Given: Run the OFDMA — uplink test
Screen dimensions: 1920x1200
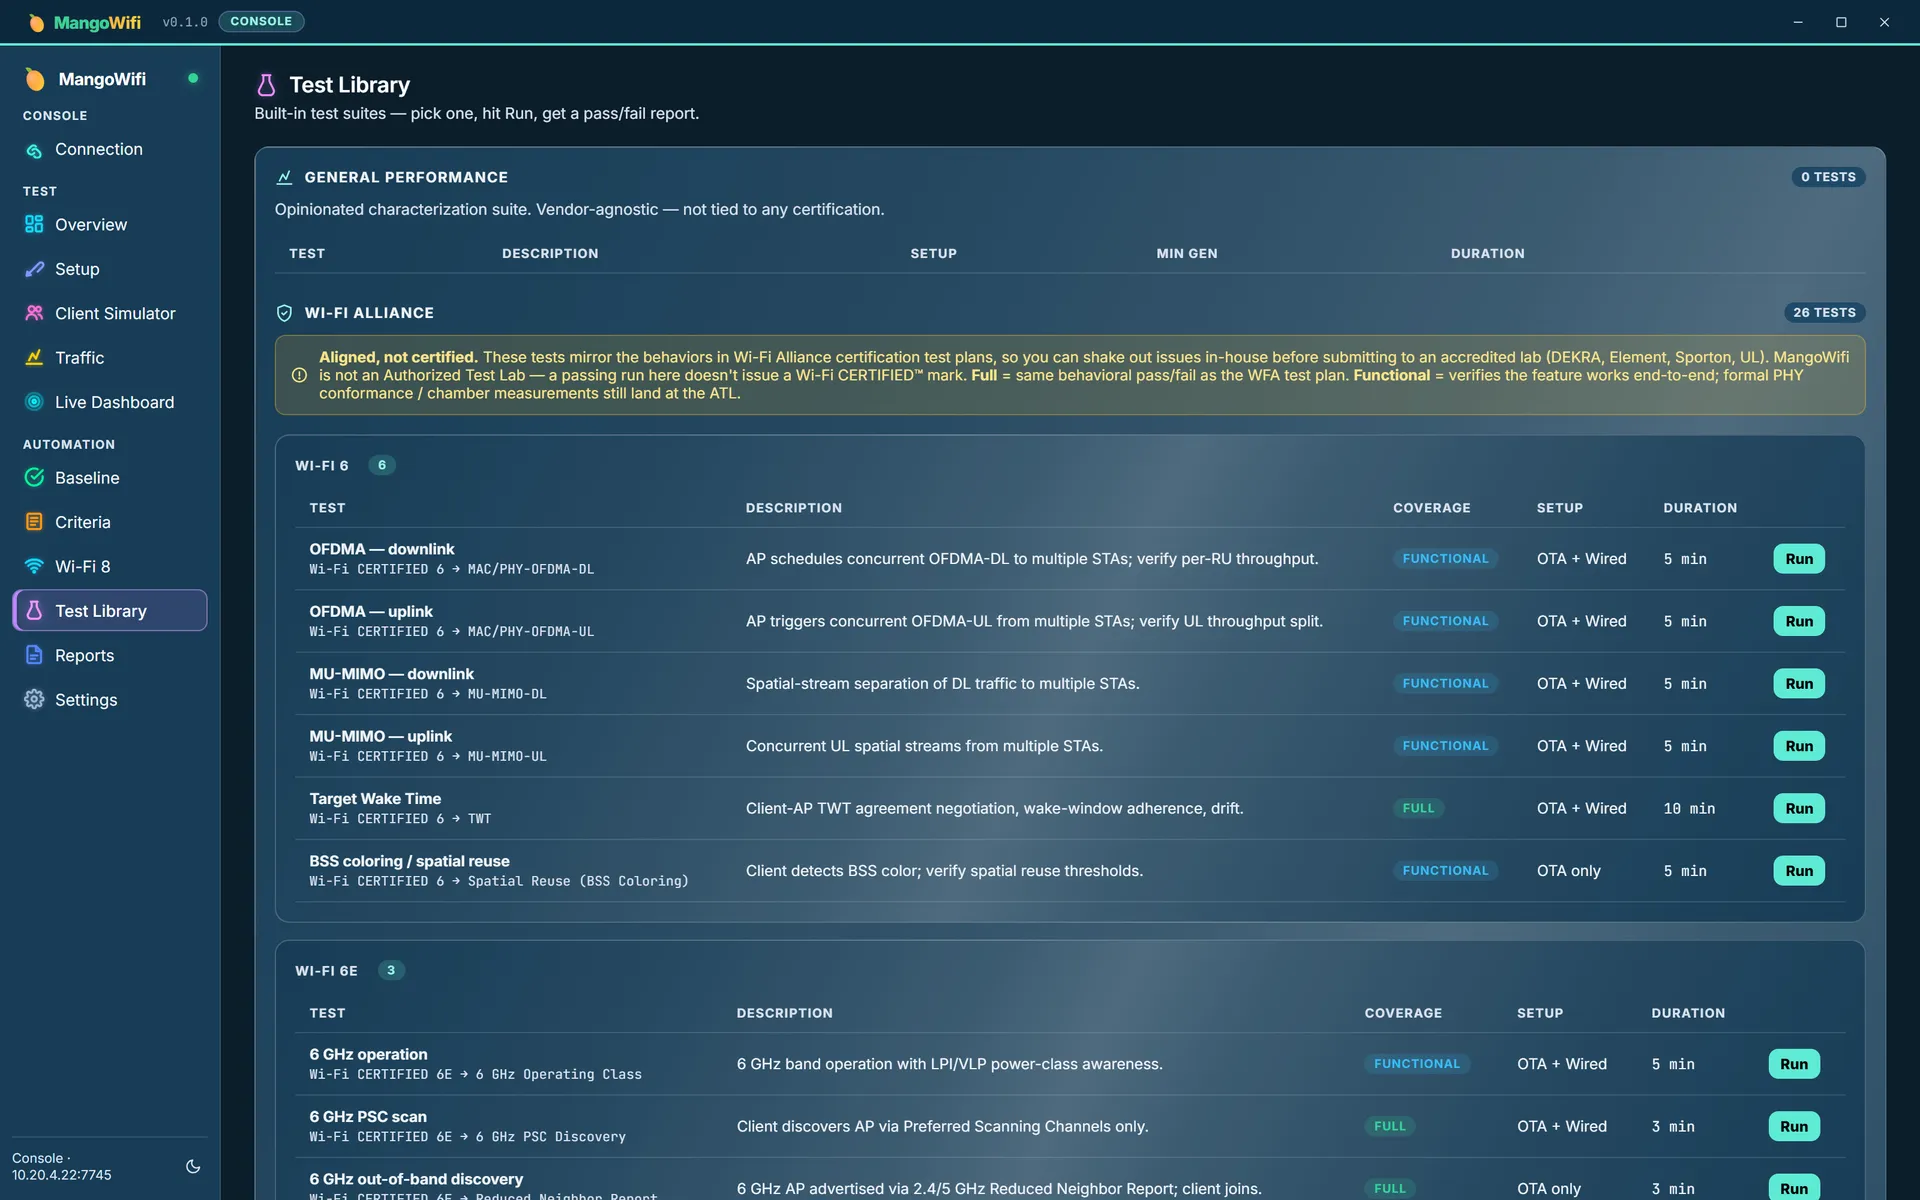Looking at the screenshot, I should point(1799,621).
